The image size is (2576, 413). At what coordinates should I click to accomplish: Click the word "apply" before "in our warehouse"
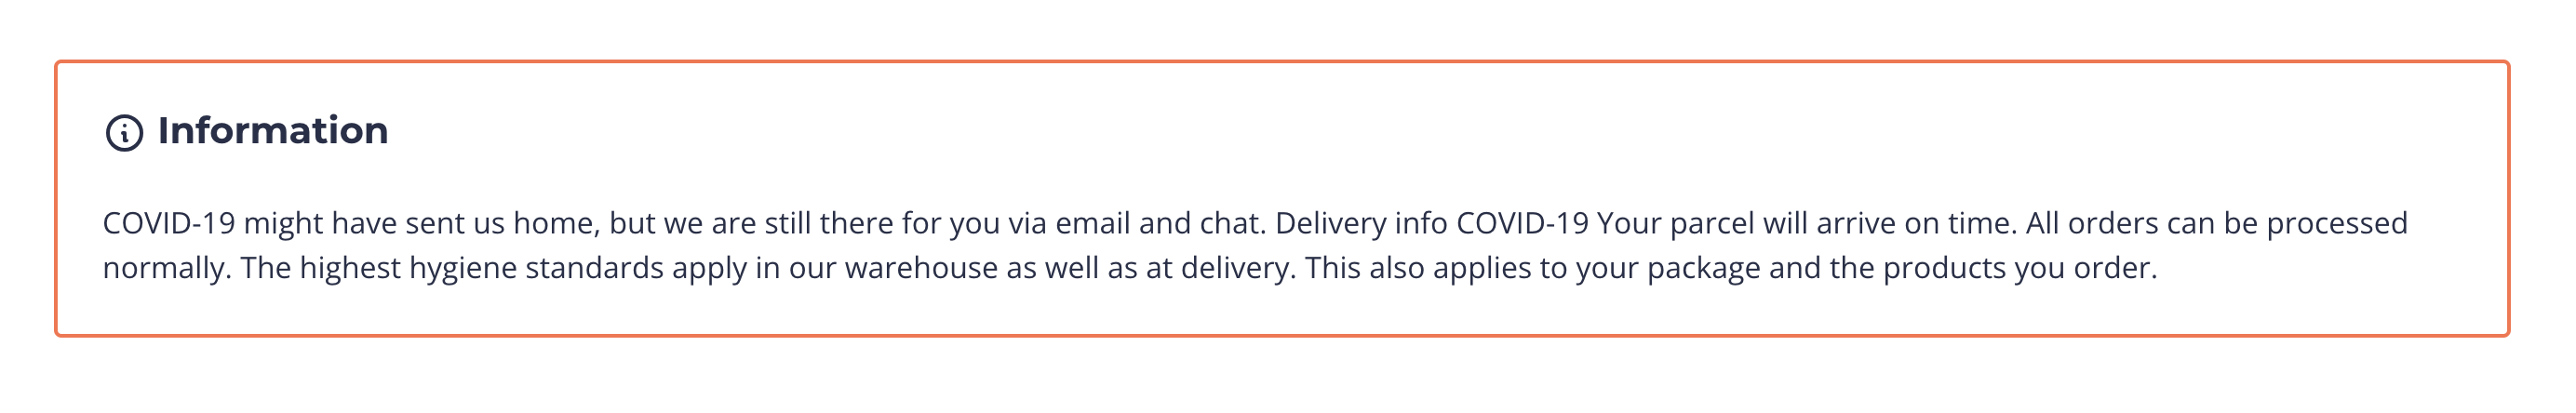[x=709, y=268]
